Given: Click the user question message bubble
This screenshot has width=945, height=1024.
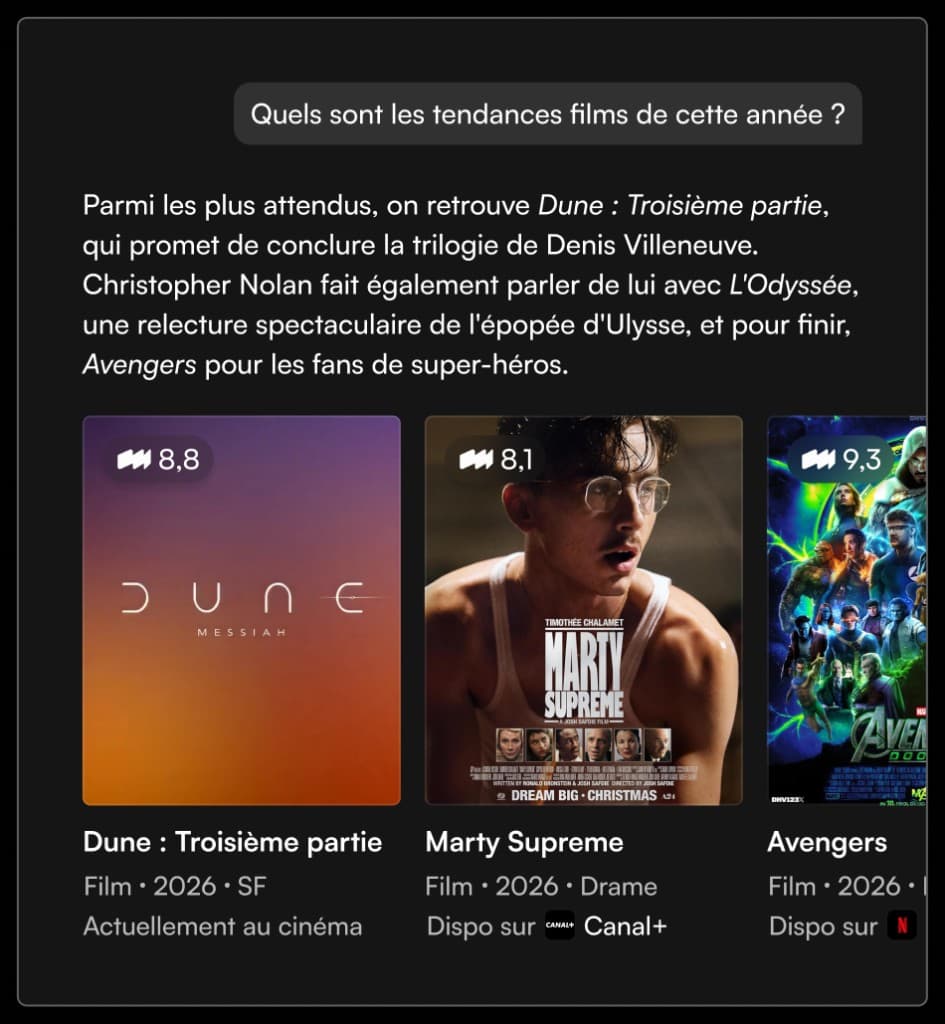Looking at the screenshot, I should coord(548,114).
